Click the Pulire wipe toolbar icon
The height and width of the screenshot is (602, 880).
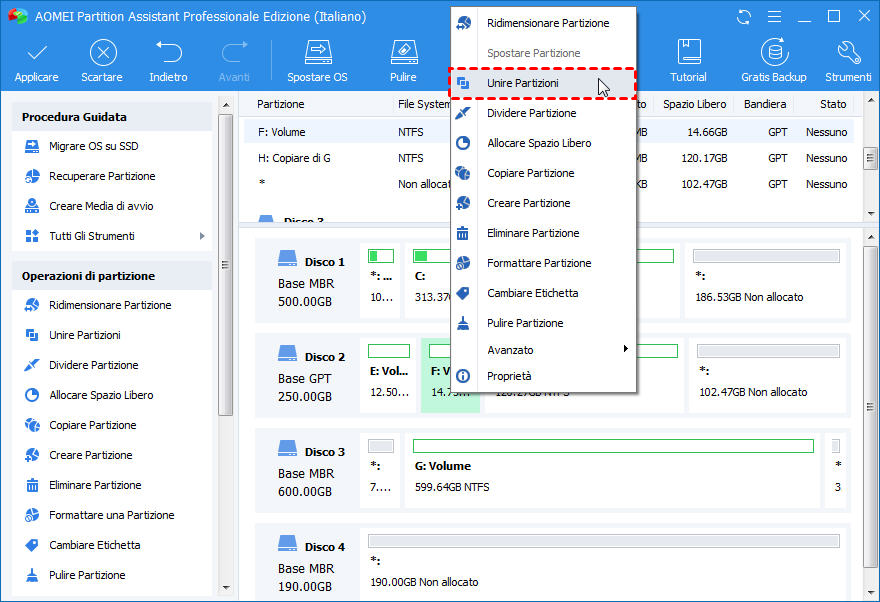404,61
